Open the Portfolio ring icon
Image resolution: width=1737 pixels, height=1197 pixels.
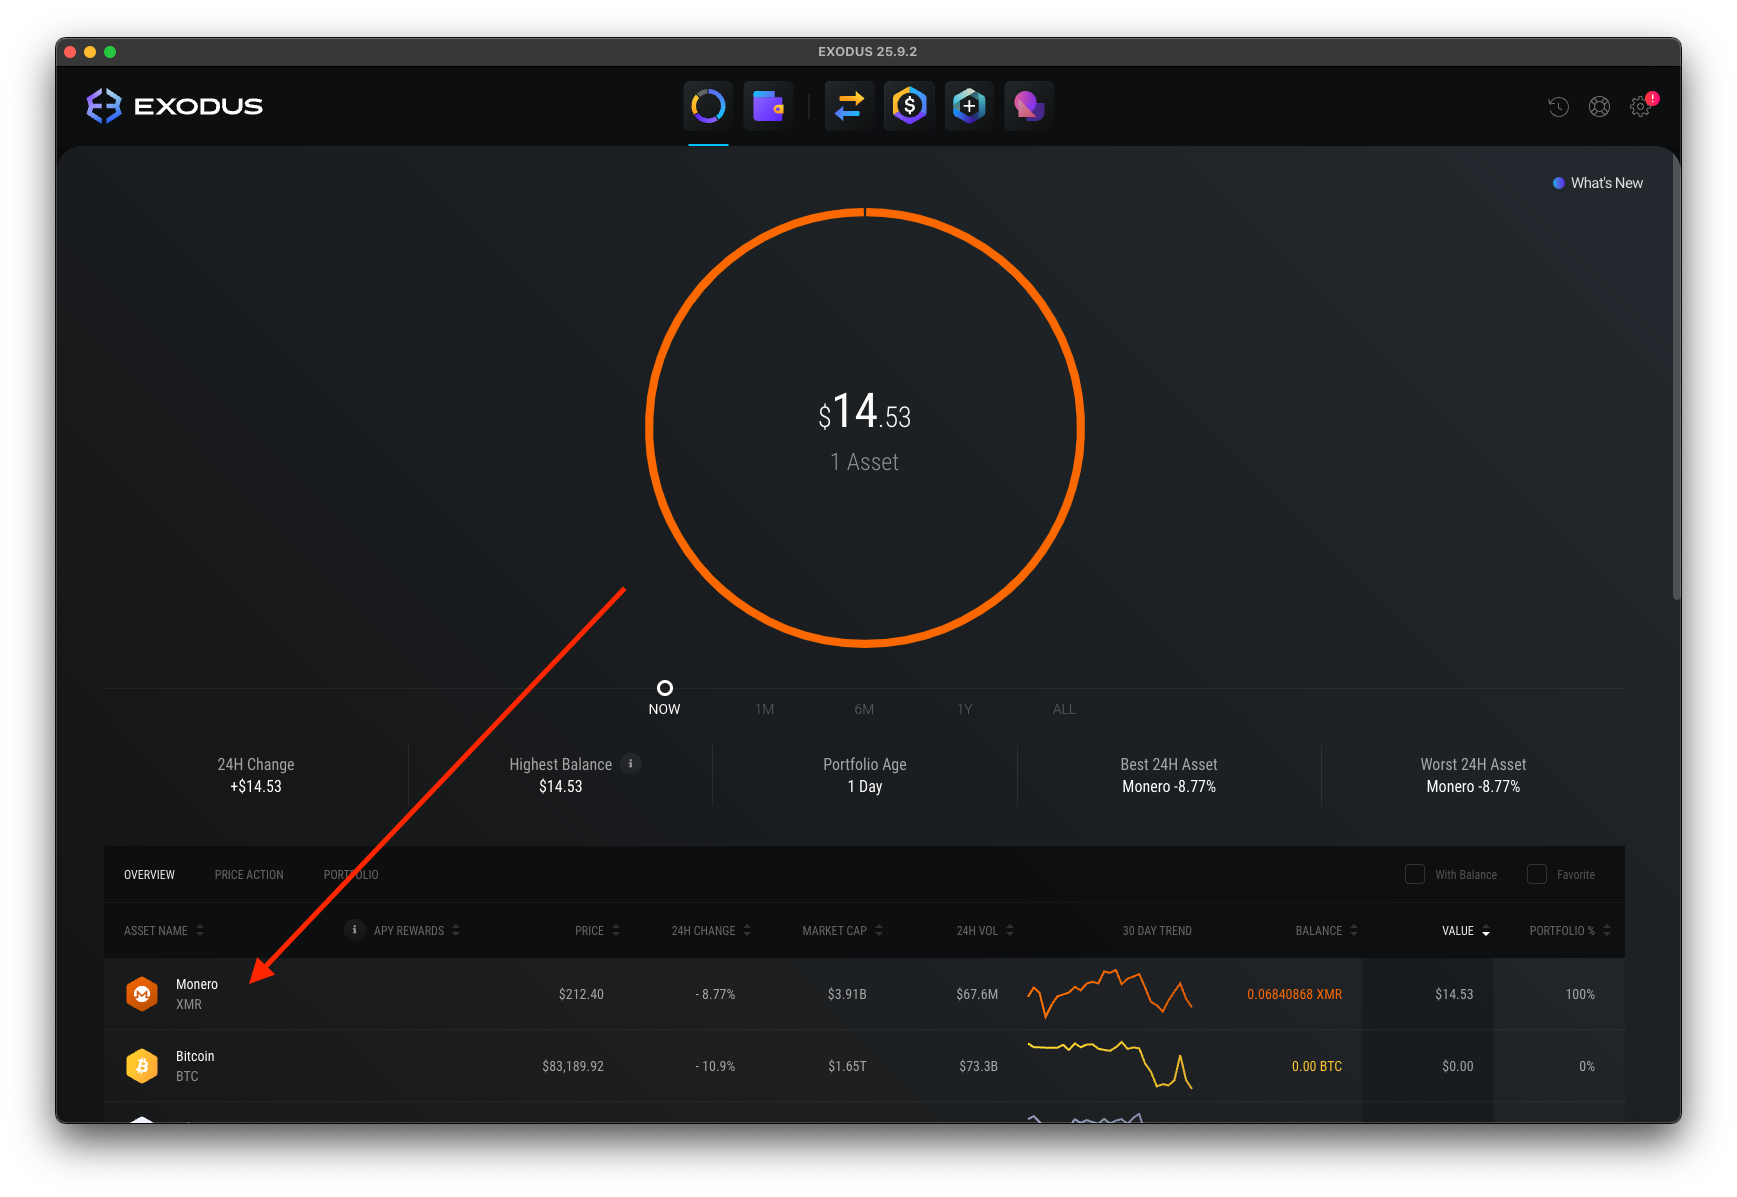[708, 106]
